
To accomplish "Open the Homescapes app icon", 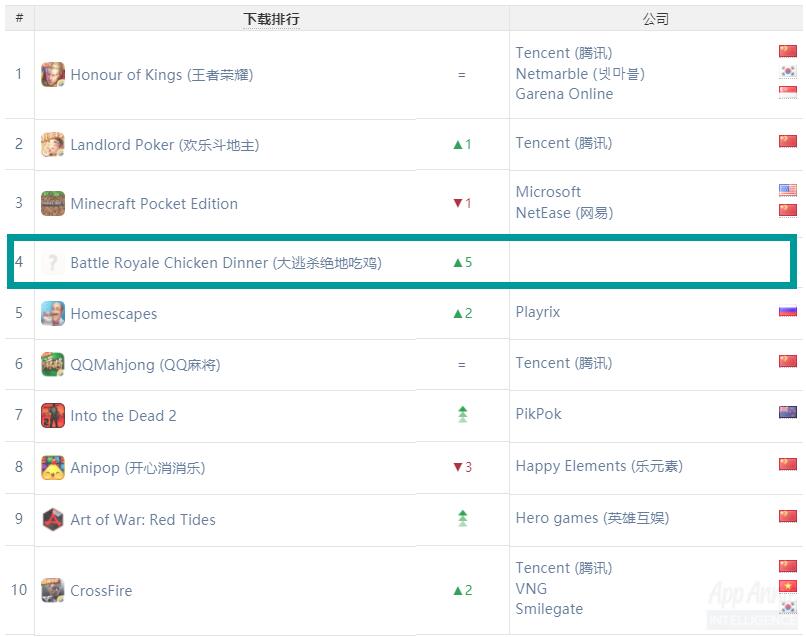I will pos(53,313).
